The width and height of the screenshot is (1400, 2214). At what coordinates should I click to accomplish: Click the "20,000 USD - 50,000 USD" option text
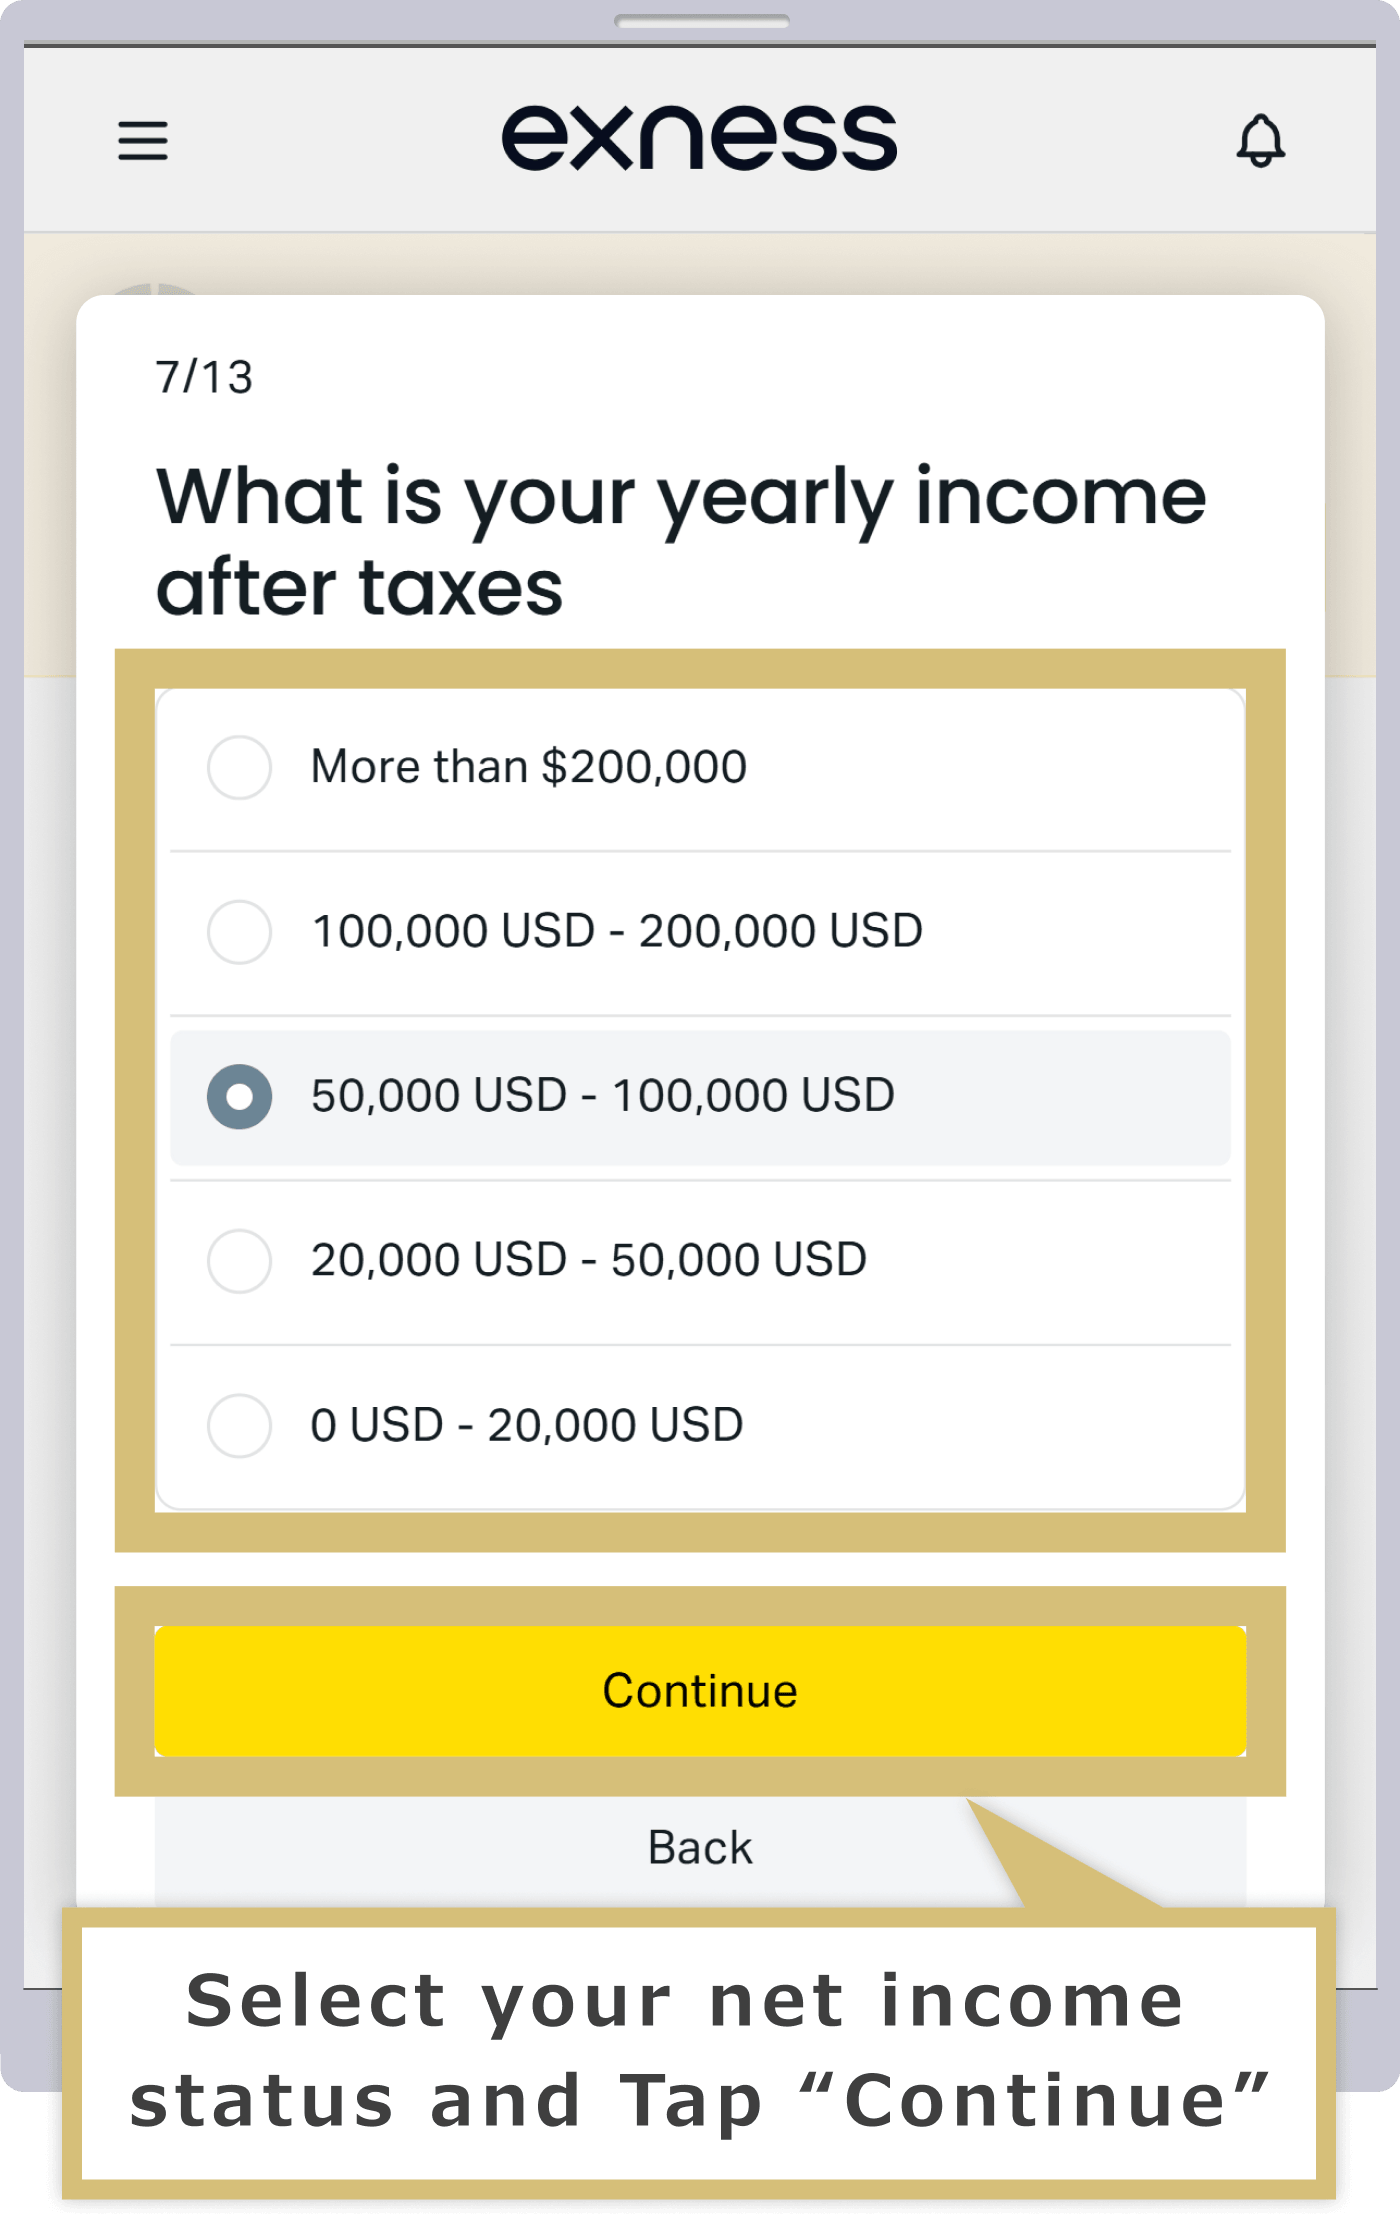(589, 1260)
